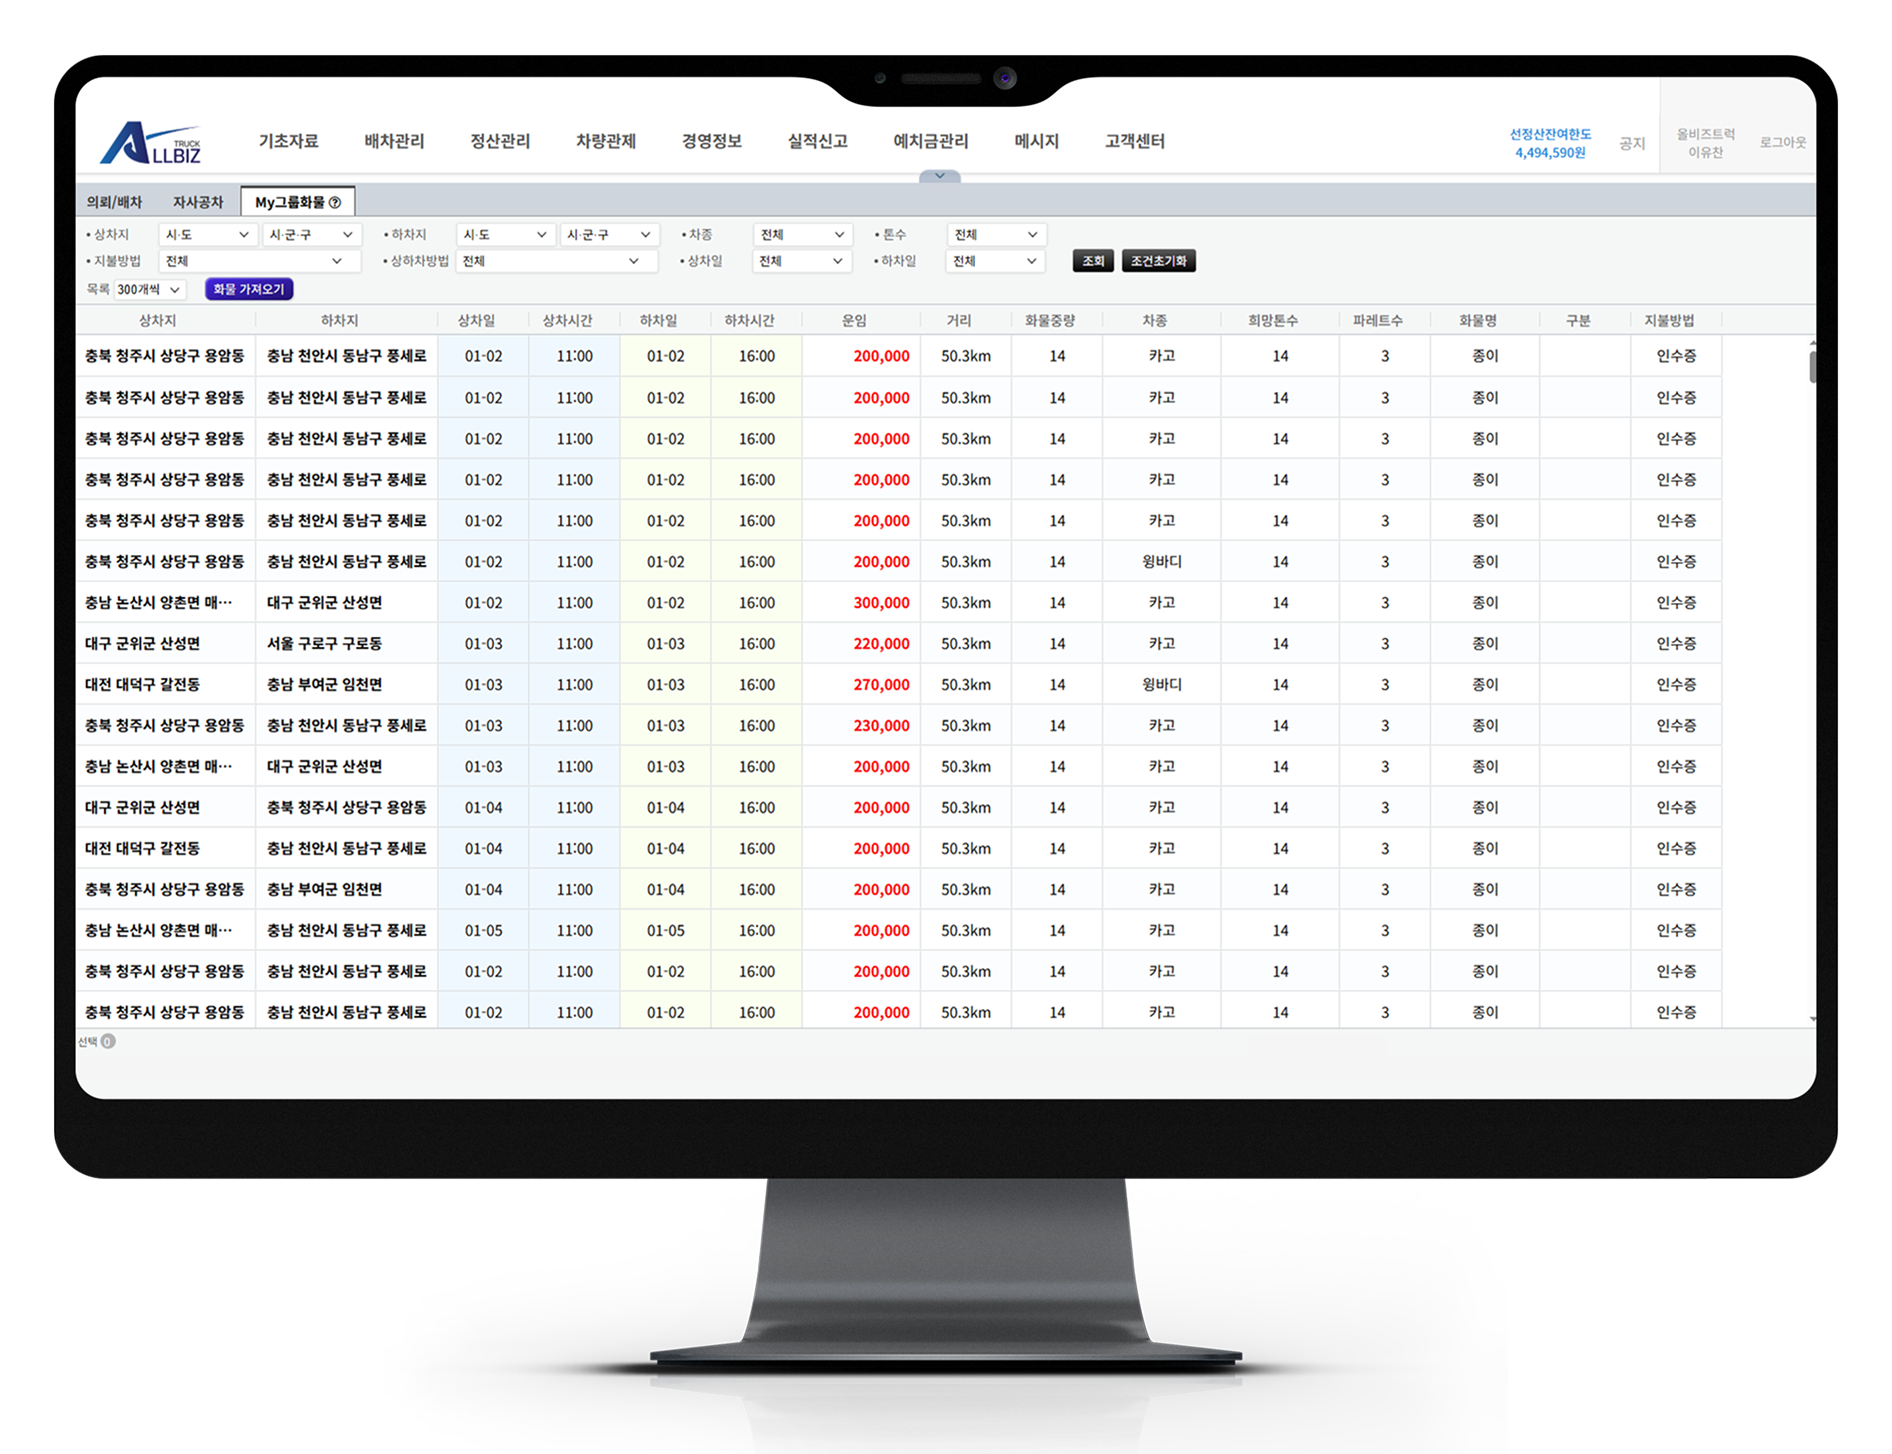Open the 공지 notices link
The width and height of the screenshot is (1892, 1454).
tap(1631, 144)
